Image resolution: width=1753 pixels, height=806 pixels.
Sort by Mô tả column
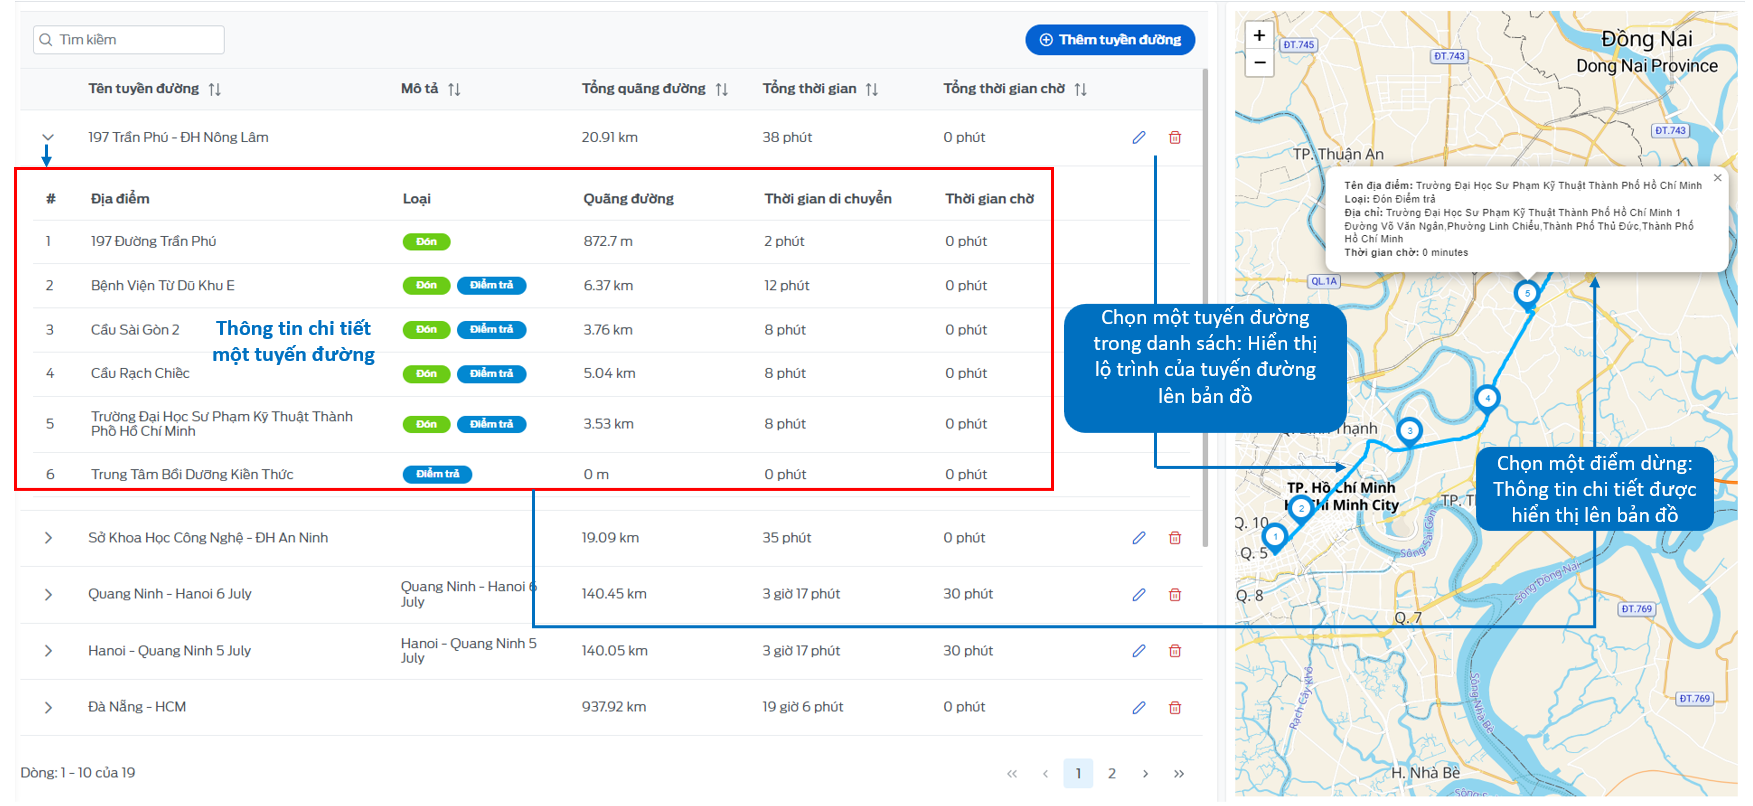tap(454, 89)
